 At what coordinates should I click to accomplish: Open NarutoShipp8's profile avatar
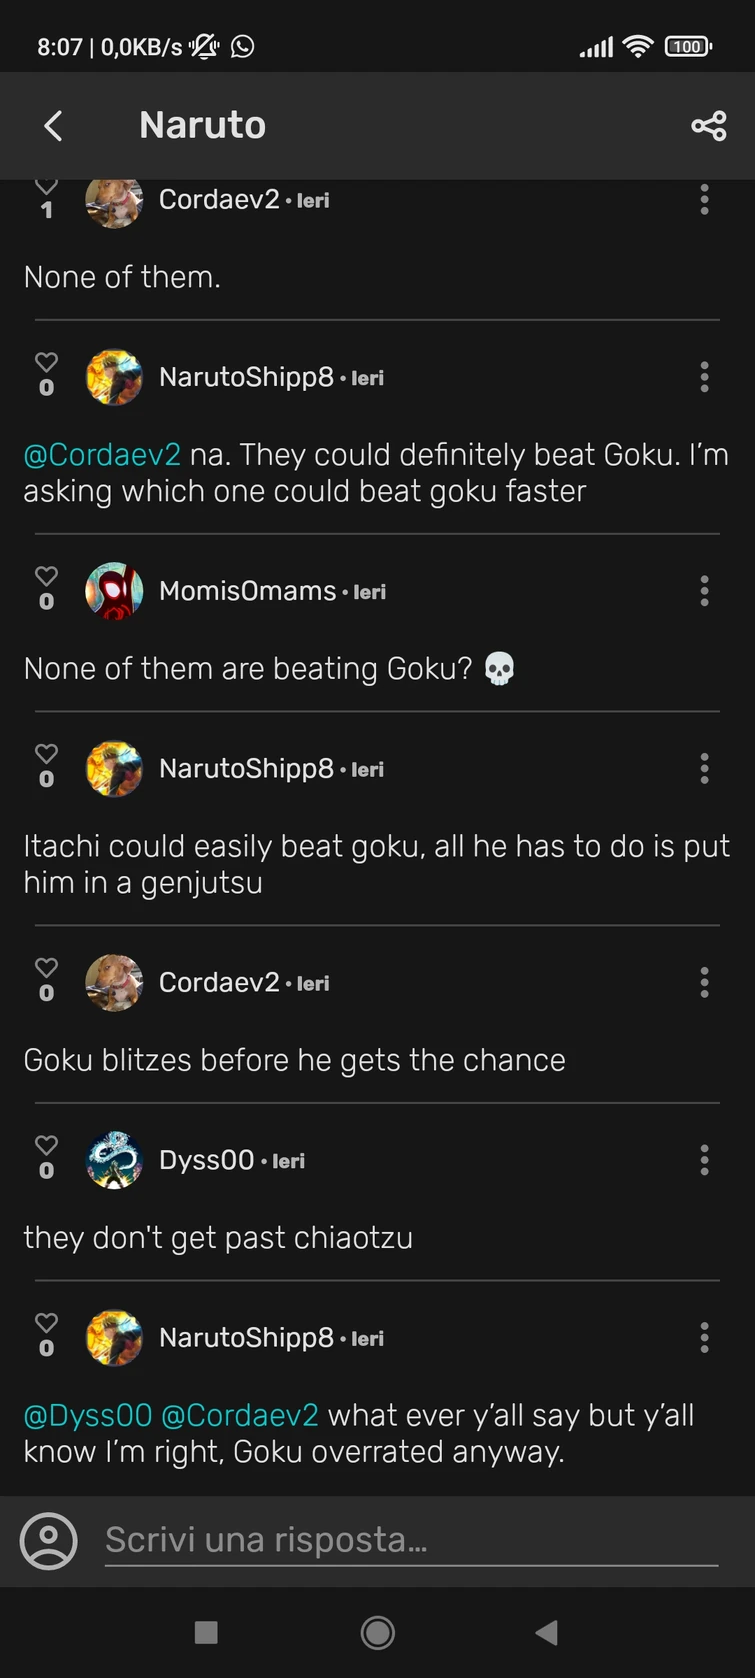pyautogui.click(x=114, y=377)
